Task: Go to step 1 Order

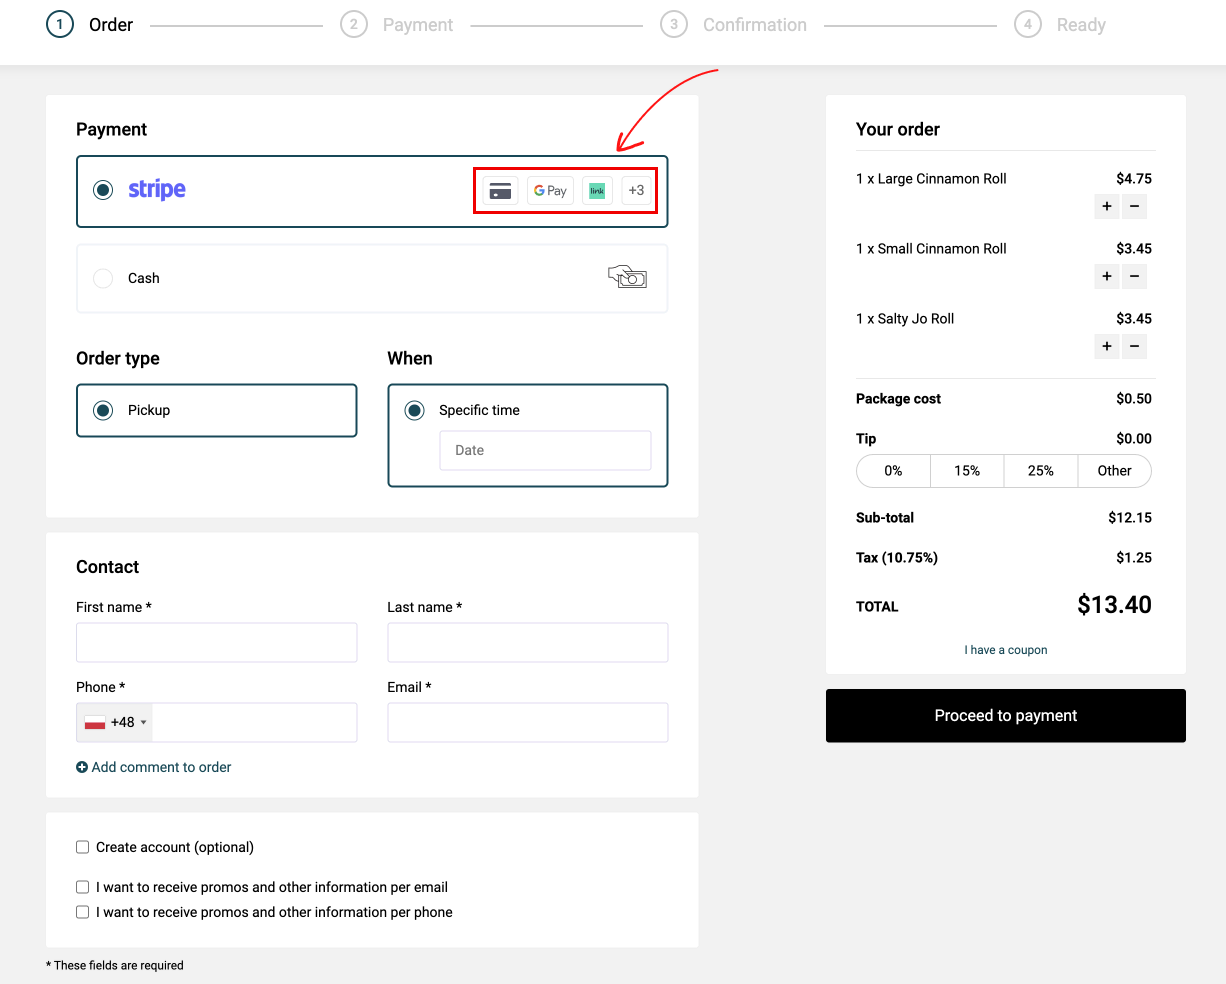Action: [x=90, y=25]
